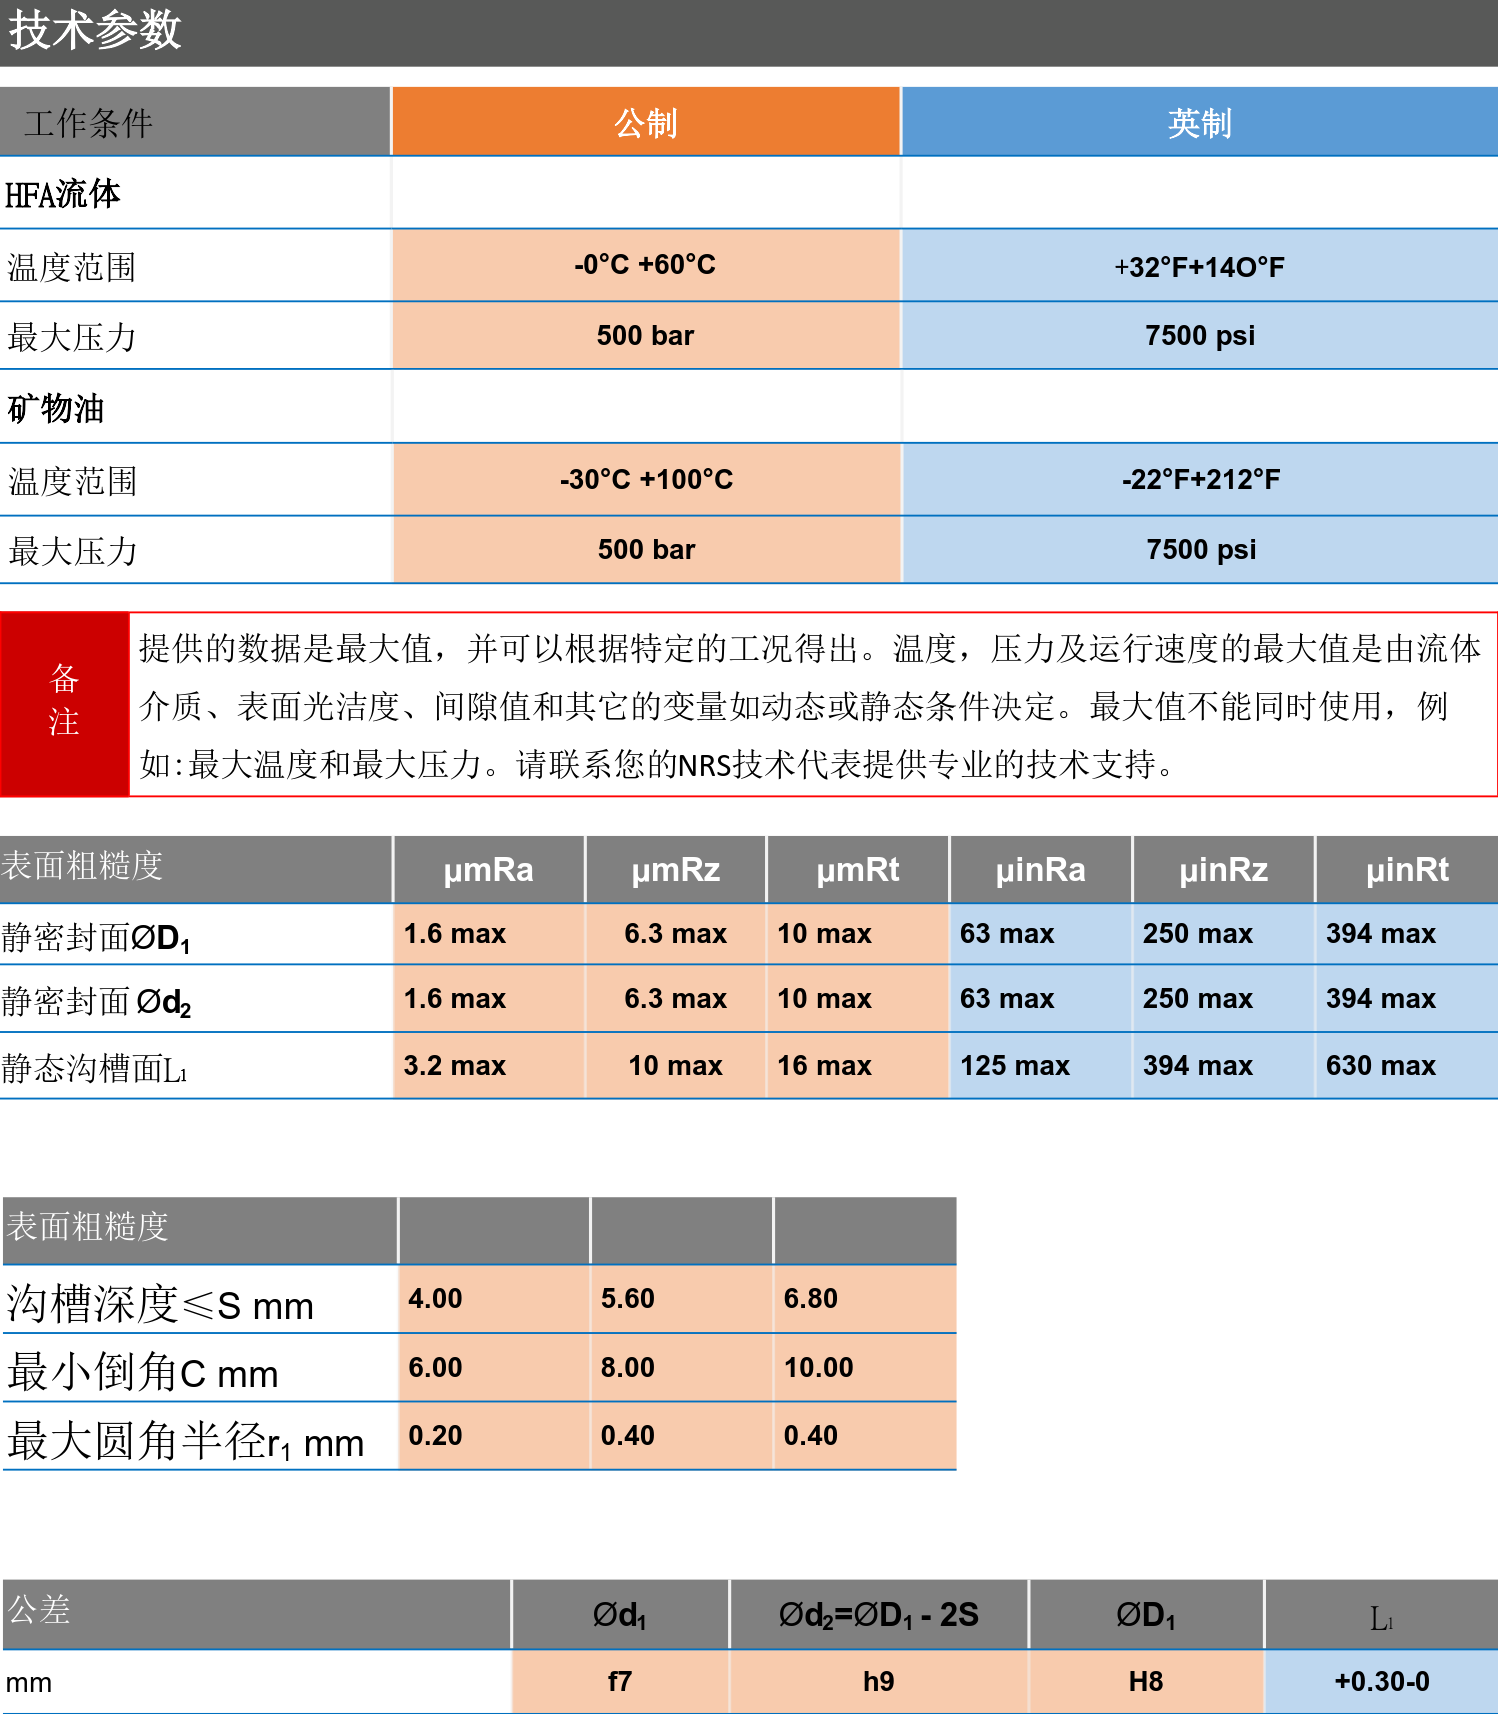Click the HFA流体 section row label
1498x1714 pixels.
pyautogui.click(x=63, y=194)
